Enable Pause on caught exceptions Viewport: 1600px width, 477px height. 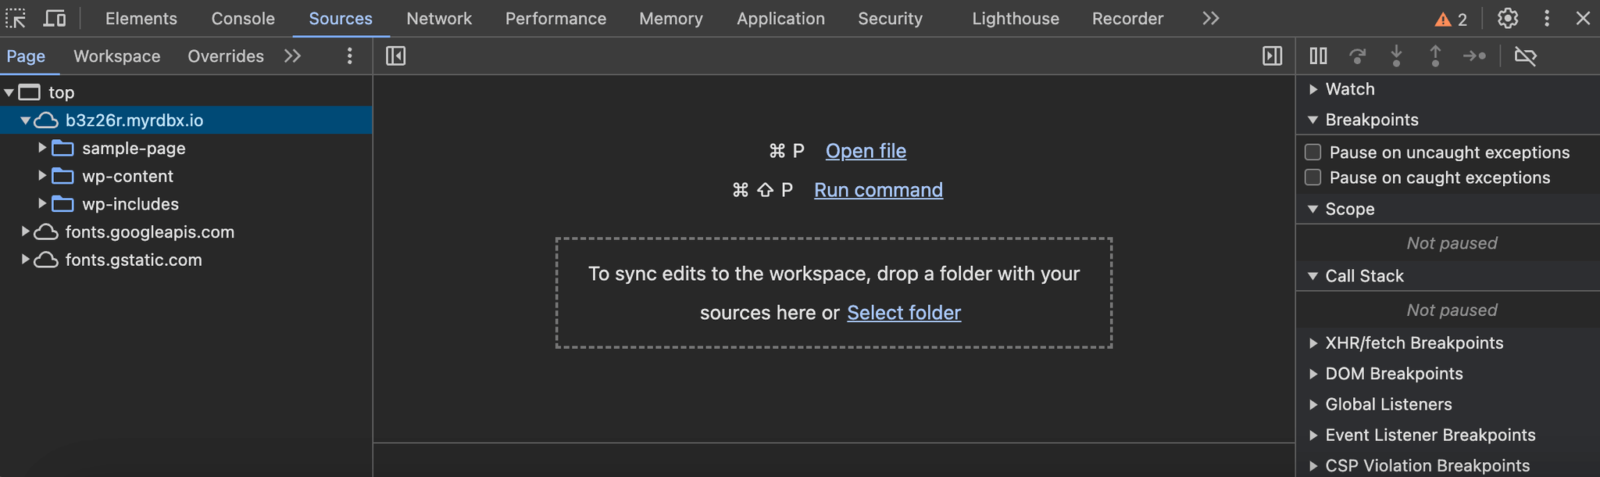[1313, 178]
